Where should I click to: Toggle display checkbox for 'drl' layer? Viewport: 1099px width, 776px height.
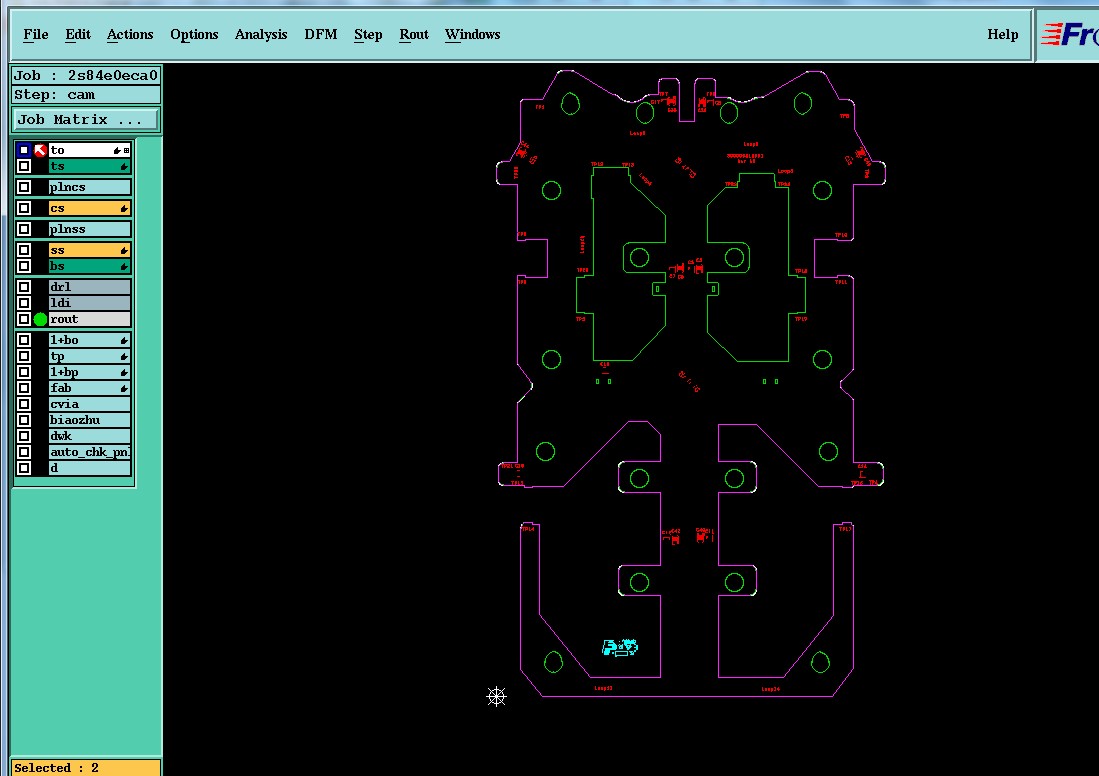tap(24, 287)
